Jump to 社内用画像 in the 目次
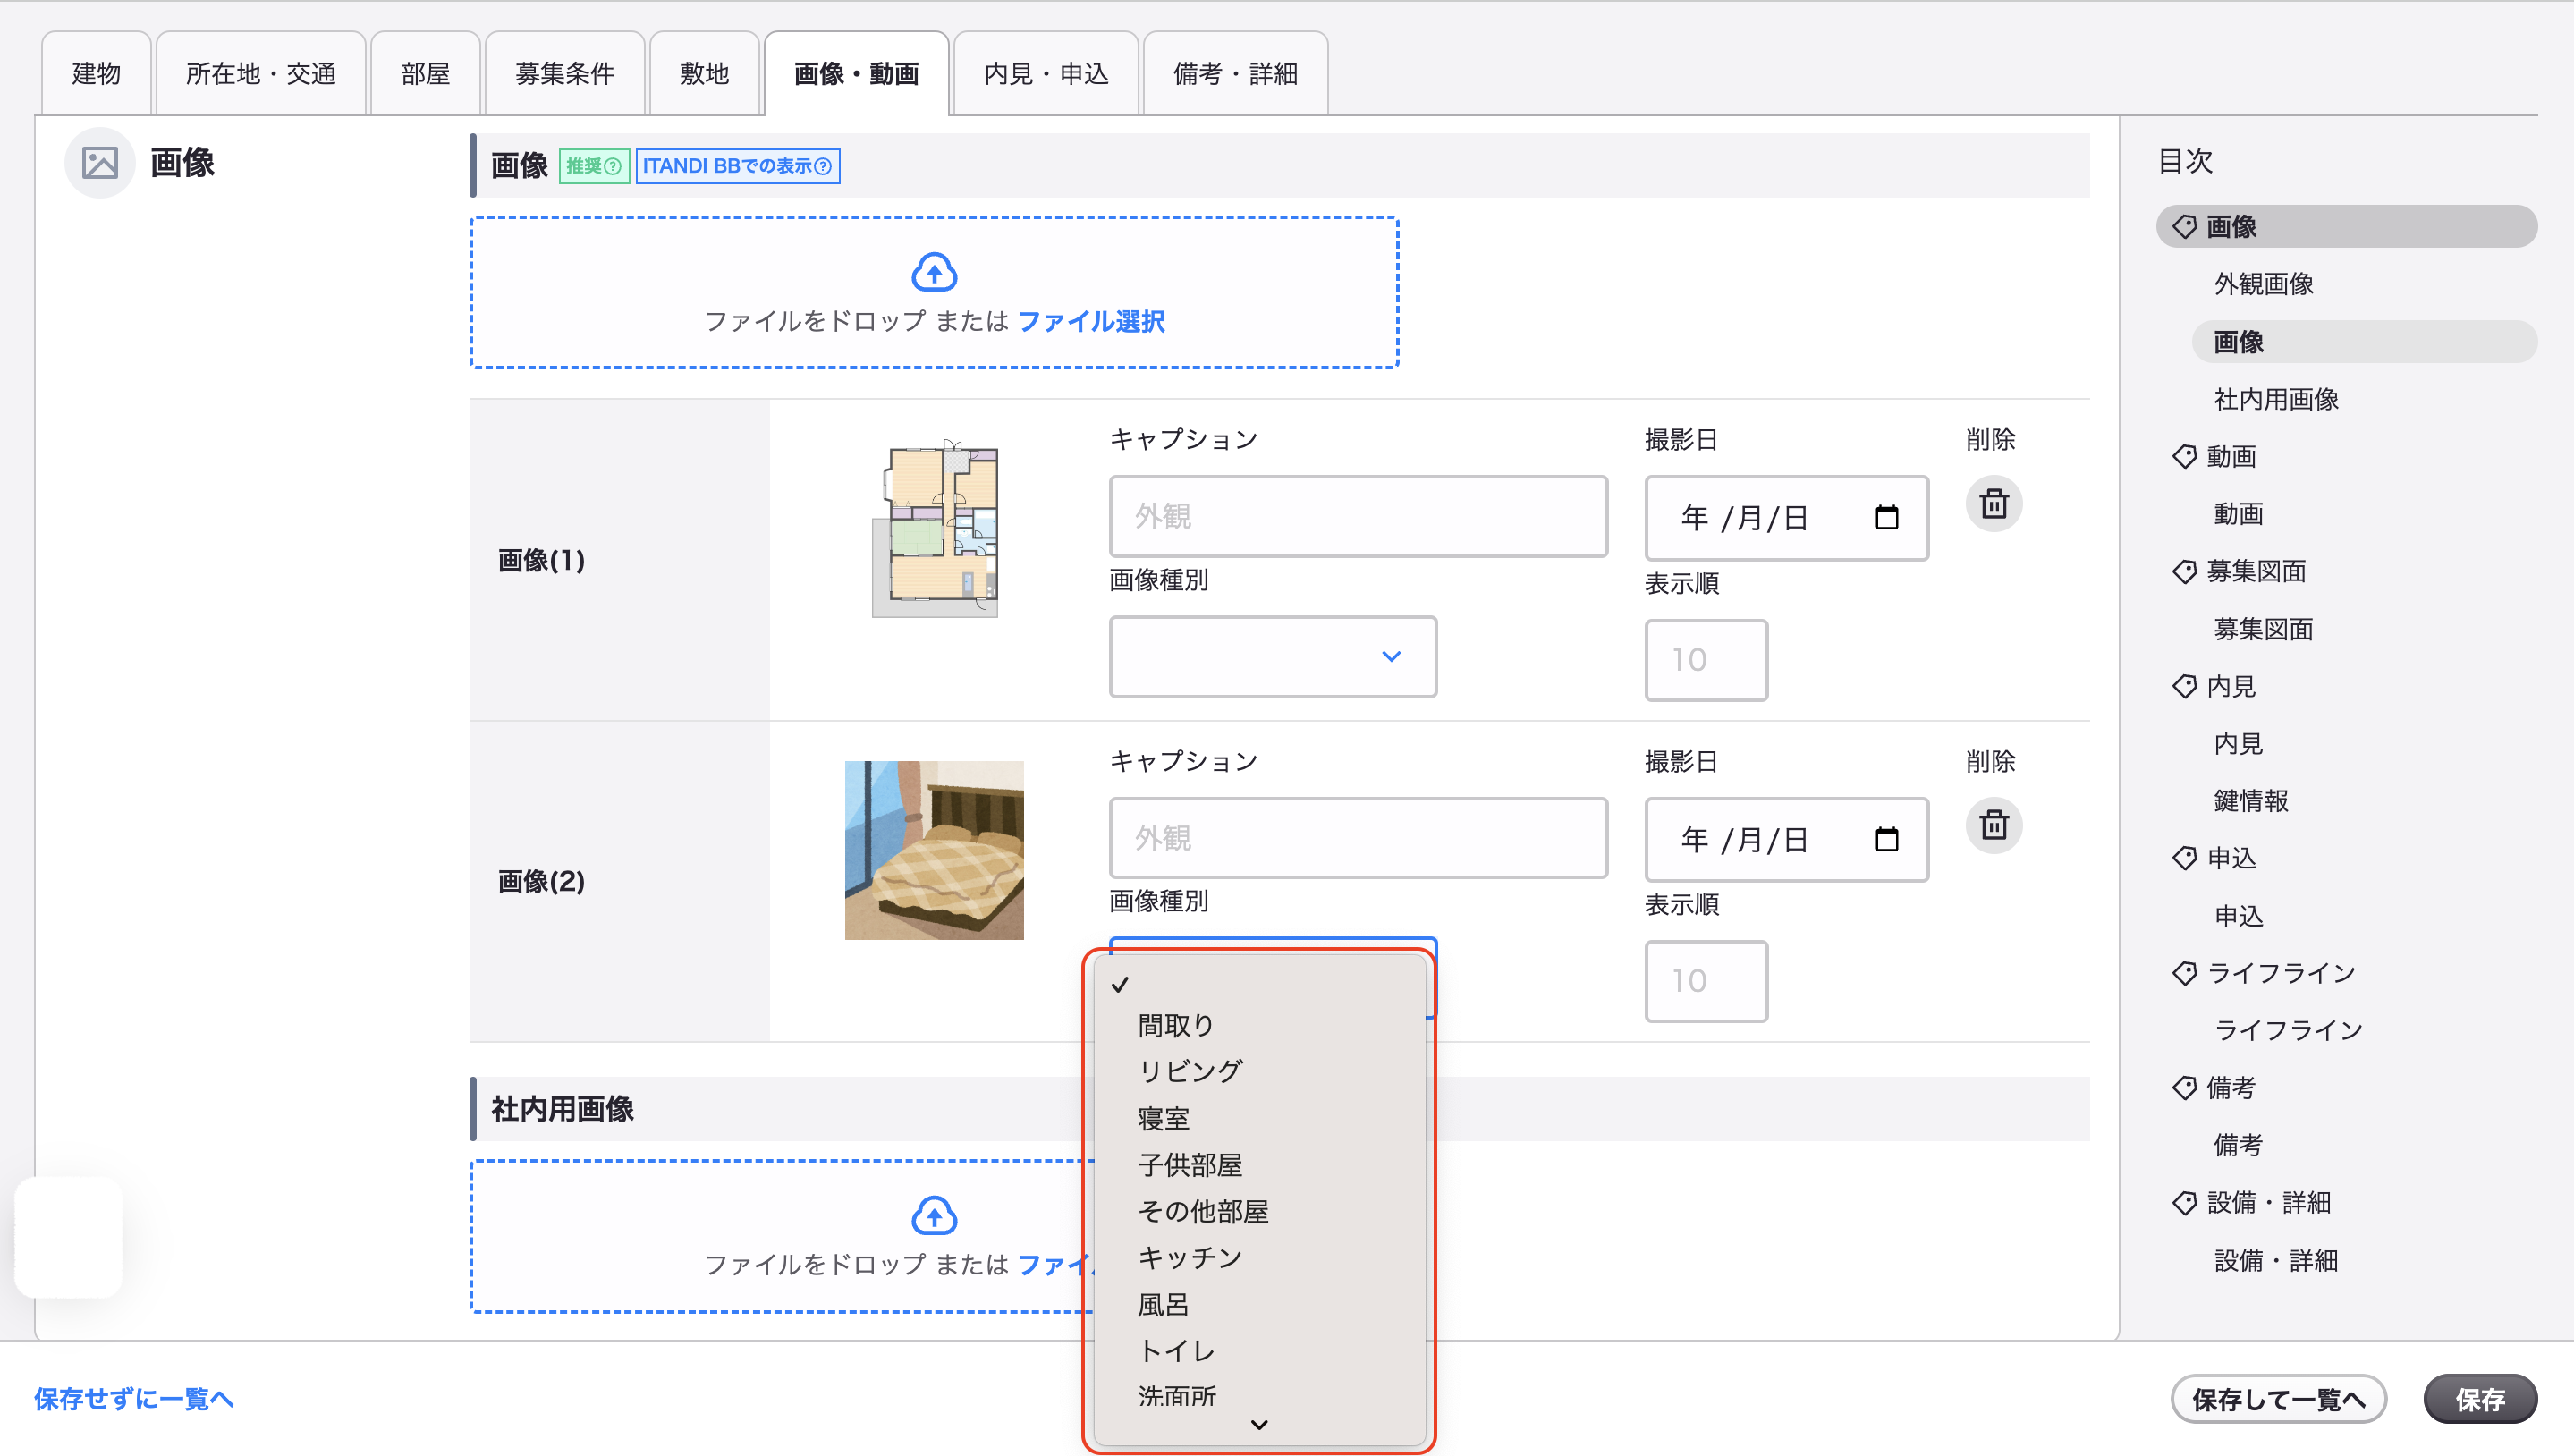This screenshot has width=2574, height=1456. pos(2276,399)
